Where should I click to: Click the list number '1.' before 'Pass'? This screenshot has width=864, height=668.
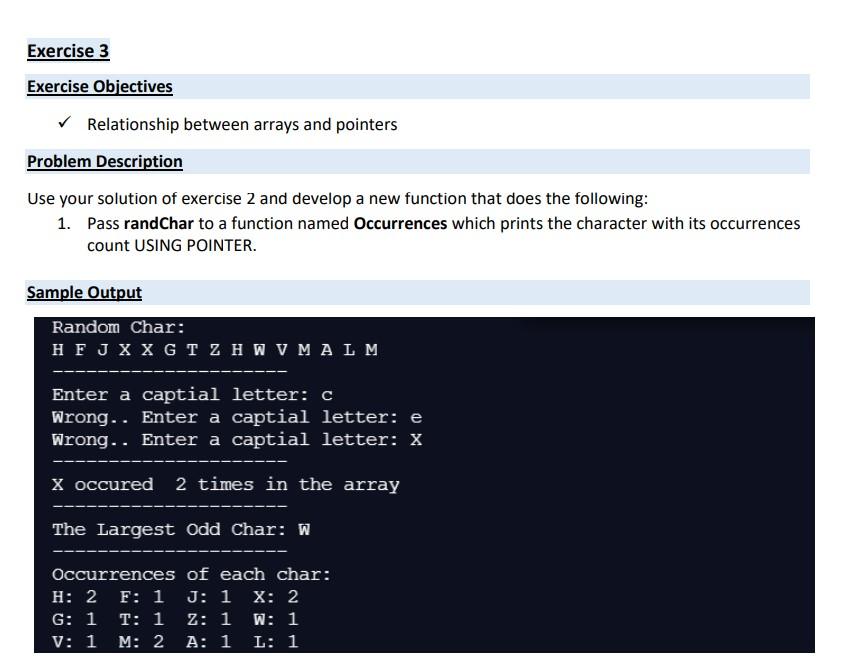tap(64, 224)
